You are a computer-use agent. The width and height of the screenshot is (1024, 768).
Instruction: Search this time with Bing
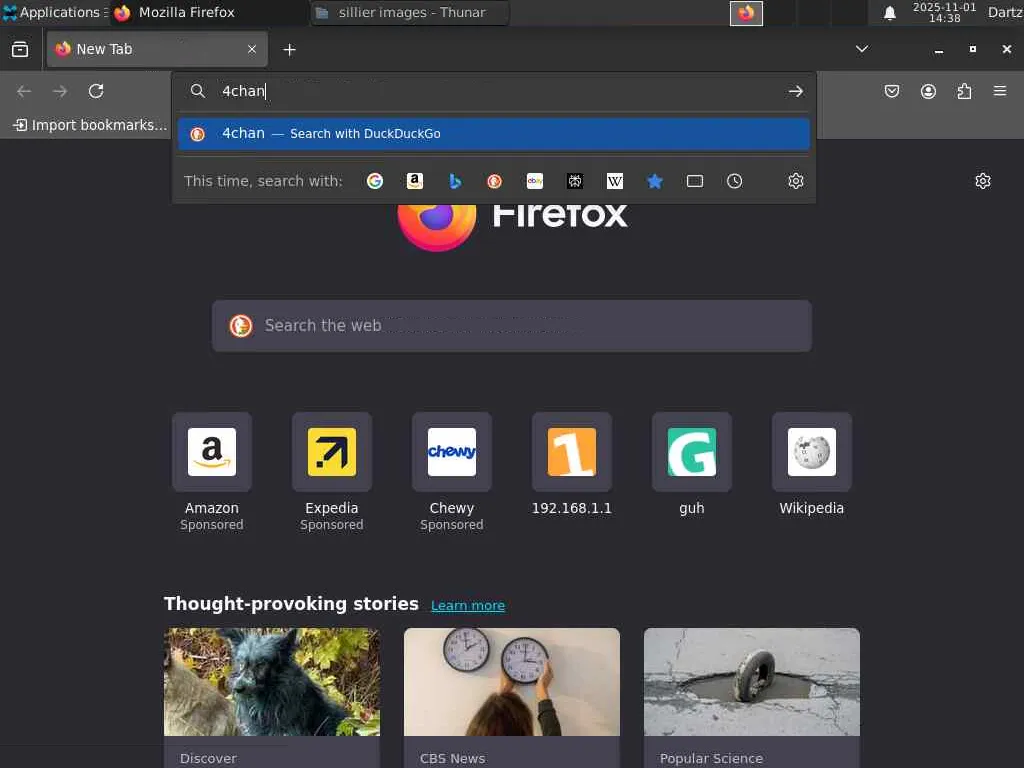tap(455, 181)
